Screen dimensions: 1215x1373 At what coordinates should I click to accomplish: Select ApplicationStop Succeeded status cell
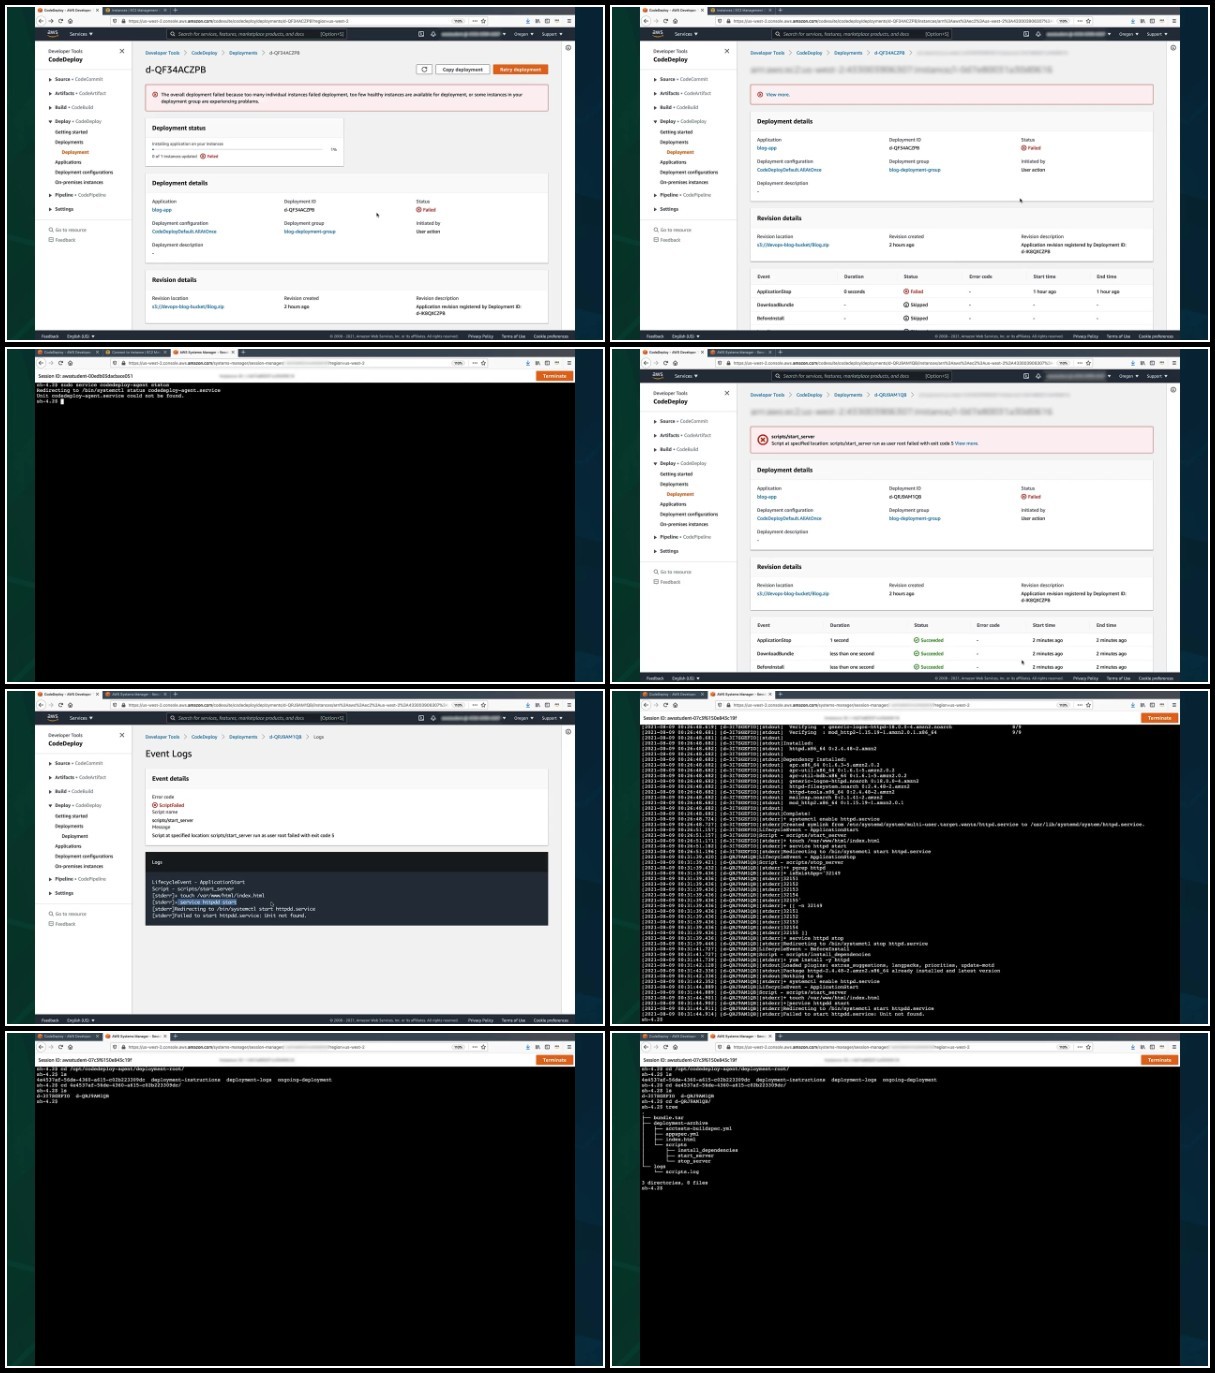click(x=929, y=640)
